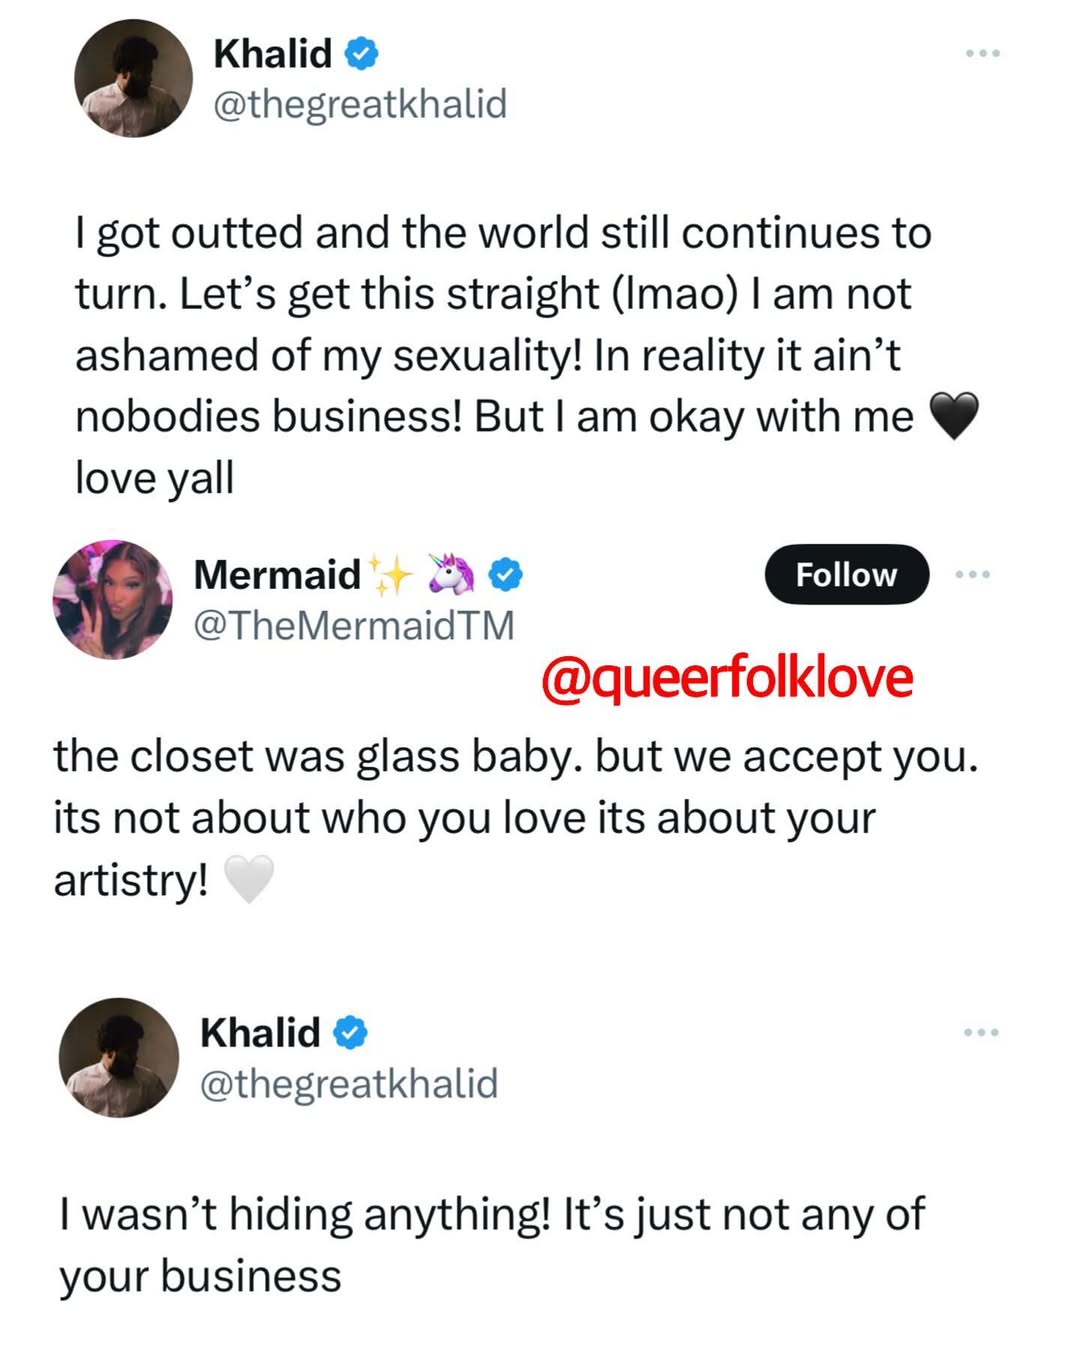Screen dimensions: 1080x1350
Task: Click the black heart emoji in Khalid's tweet
Action: [x=957, y=416]
